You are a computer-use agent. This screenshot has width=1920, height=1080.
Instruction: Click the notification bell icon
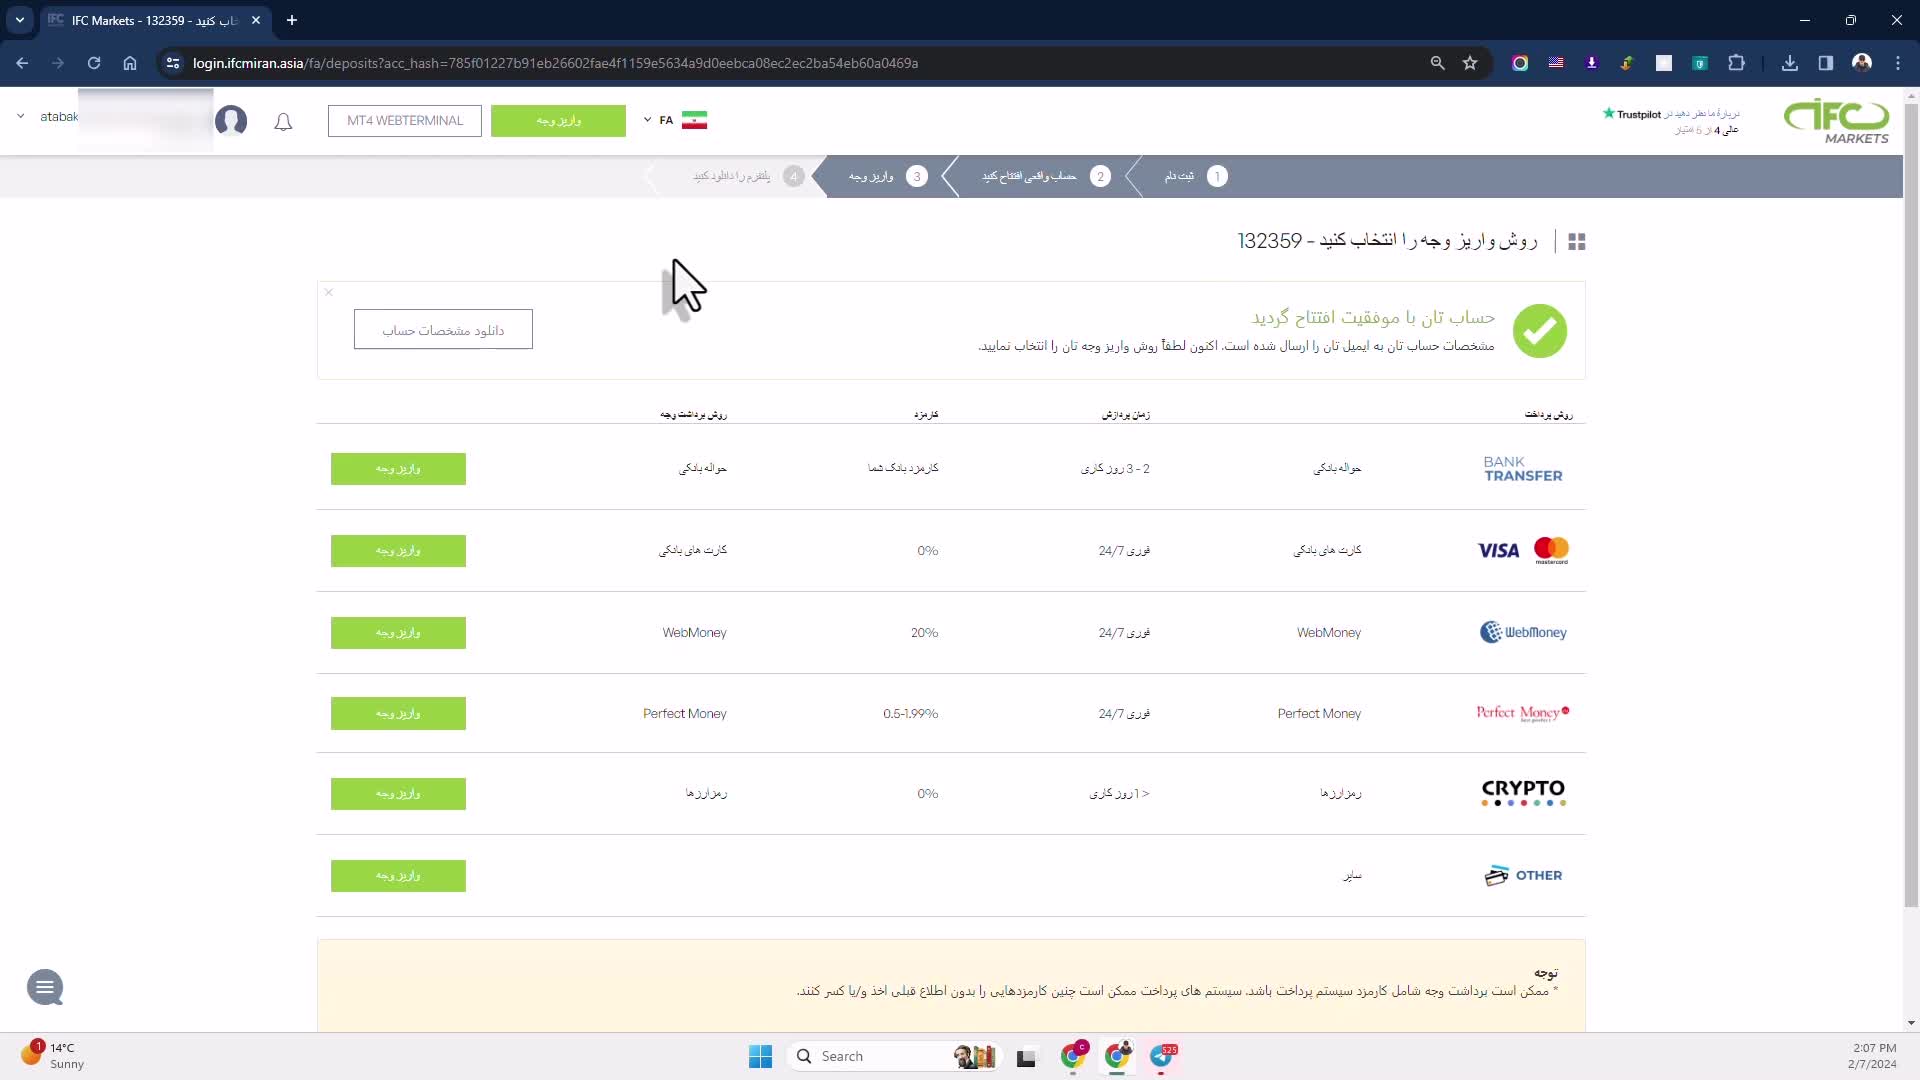coord(283,121)
